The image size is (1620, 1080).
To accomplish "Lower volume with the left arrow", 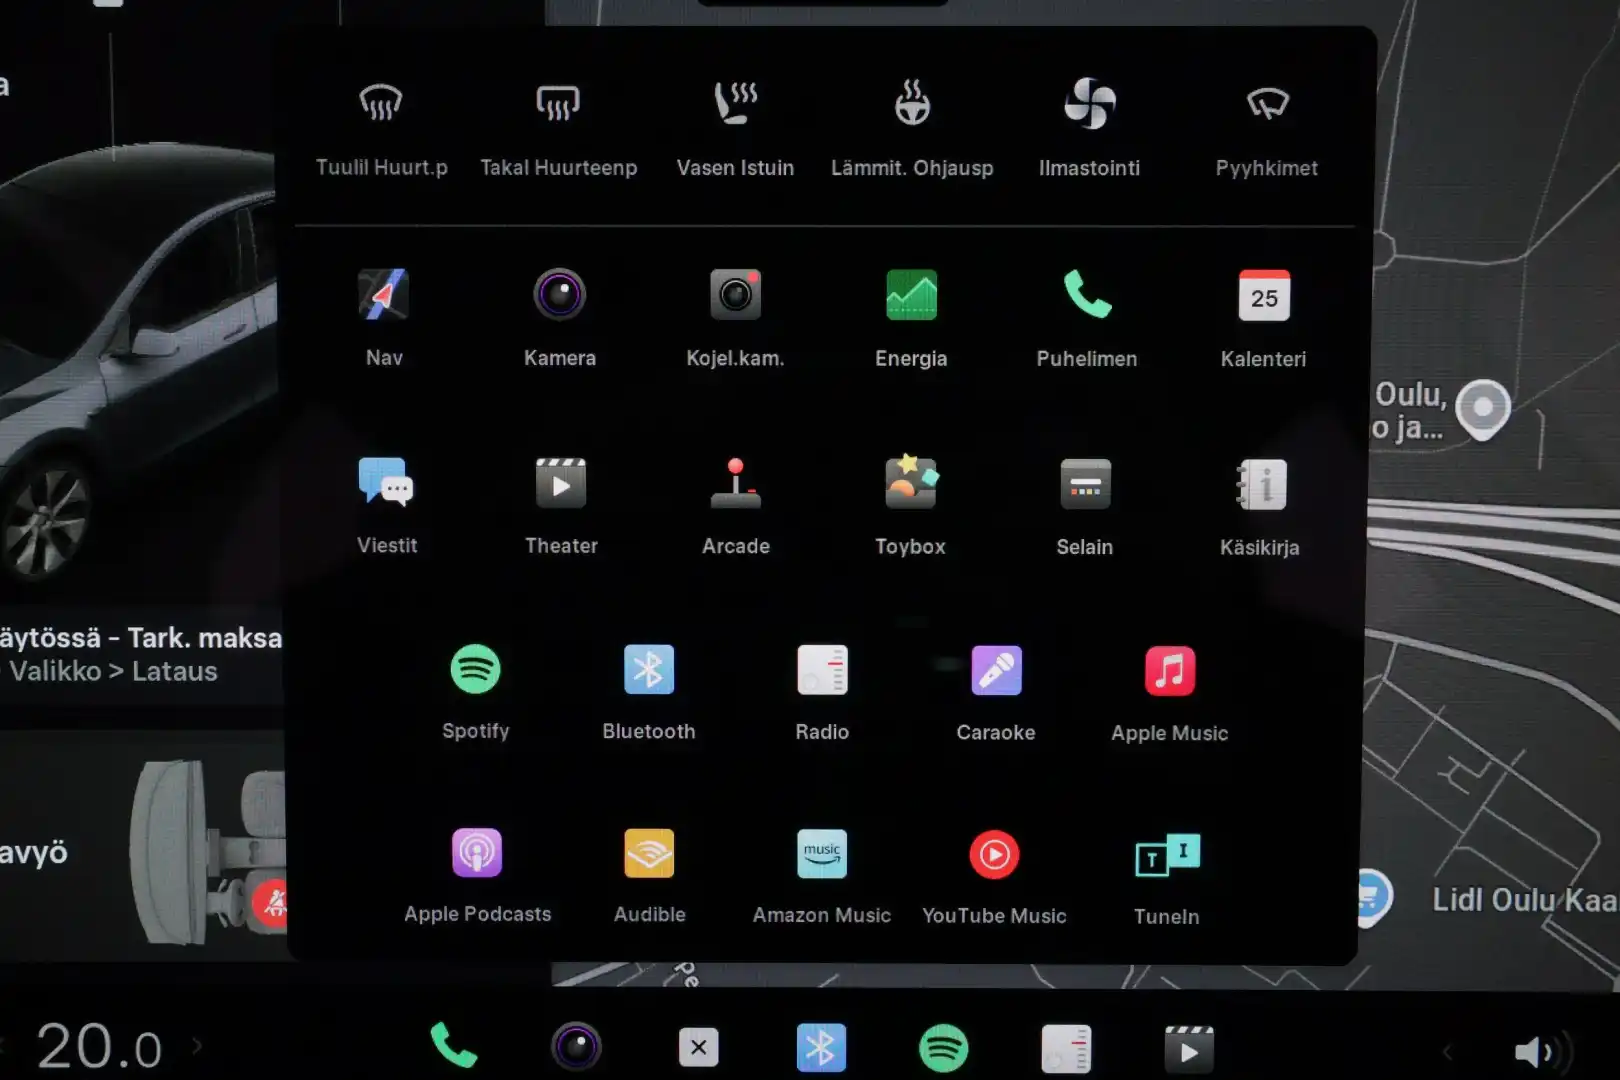I will 1446,1051.
